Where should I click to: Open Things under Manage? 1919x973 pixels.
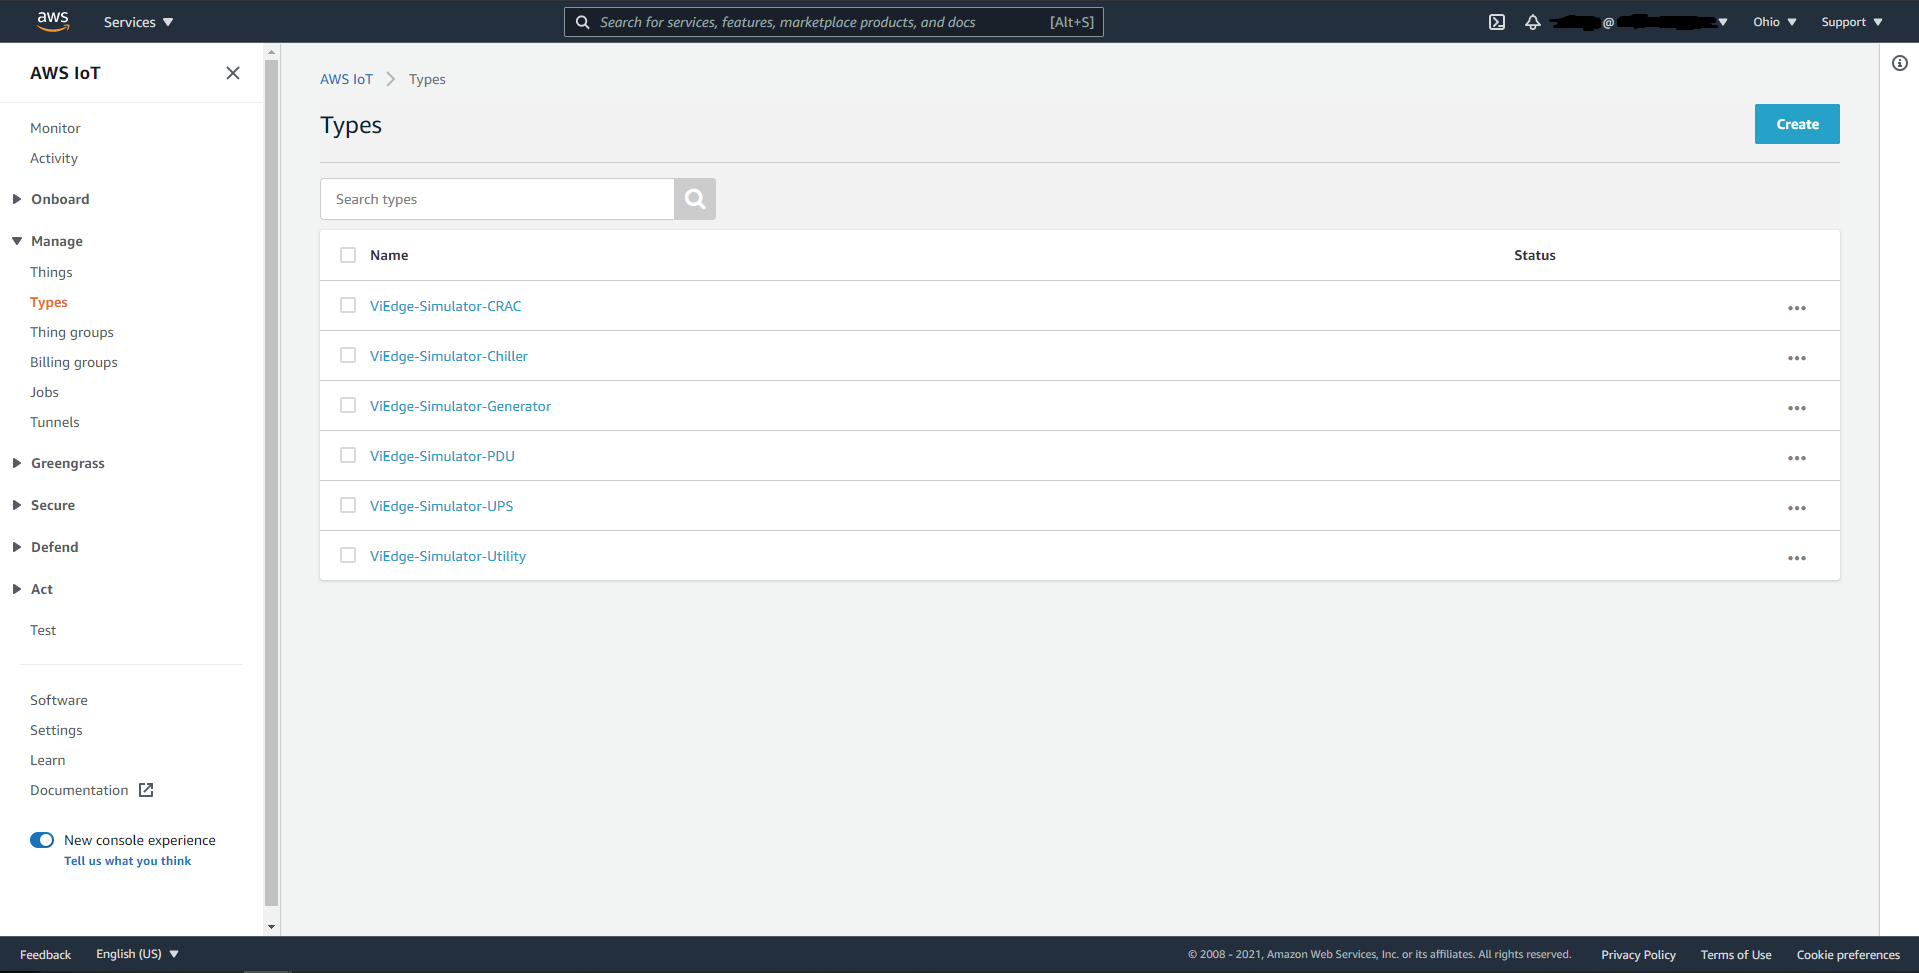click(x=51, y=272)
